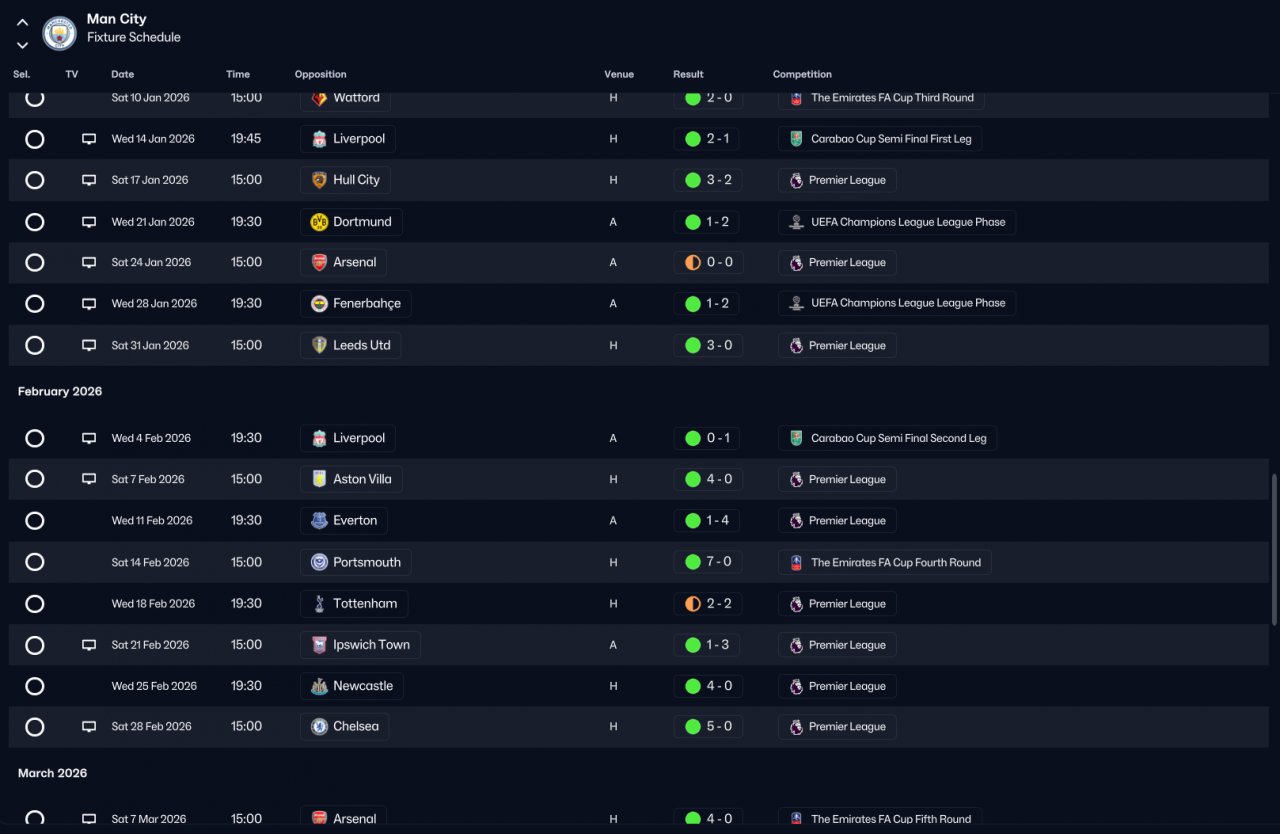Toggle selection circle for Leeds Utd match
Viewport: 1280px width, 834px height.
coord(35,345)
